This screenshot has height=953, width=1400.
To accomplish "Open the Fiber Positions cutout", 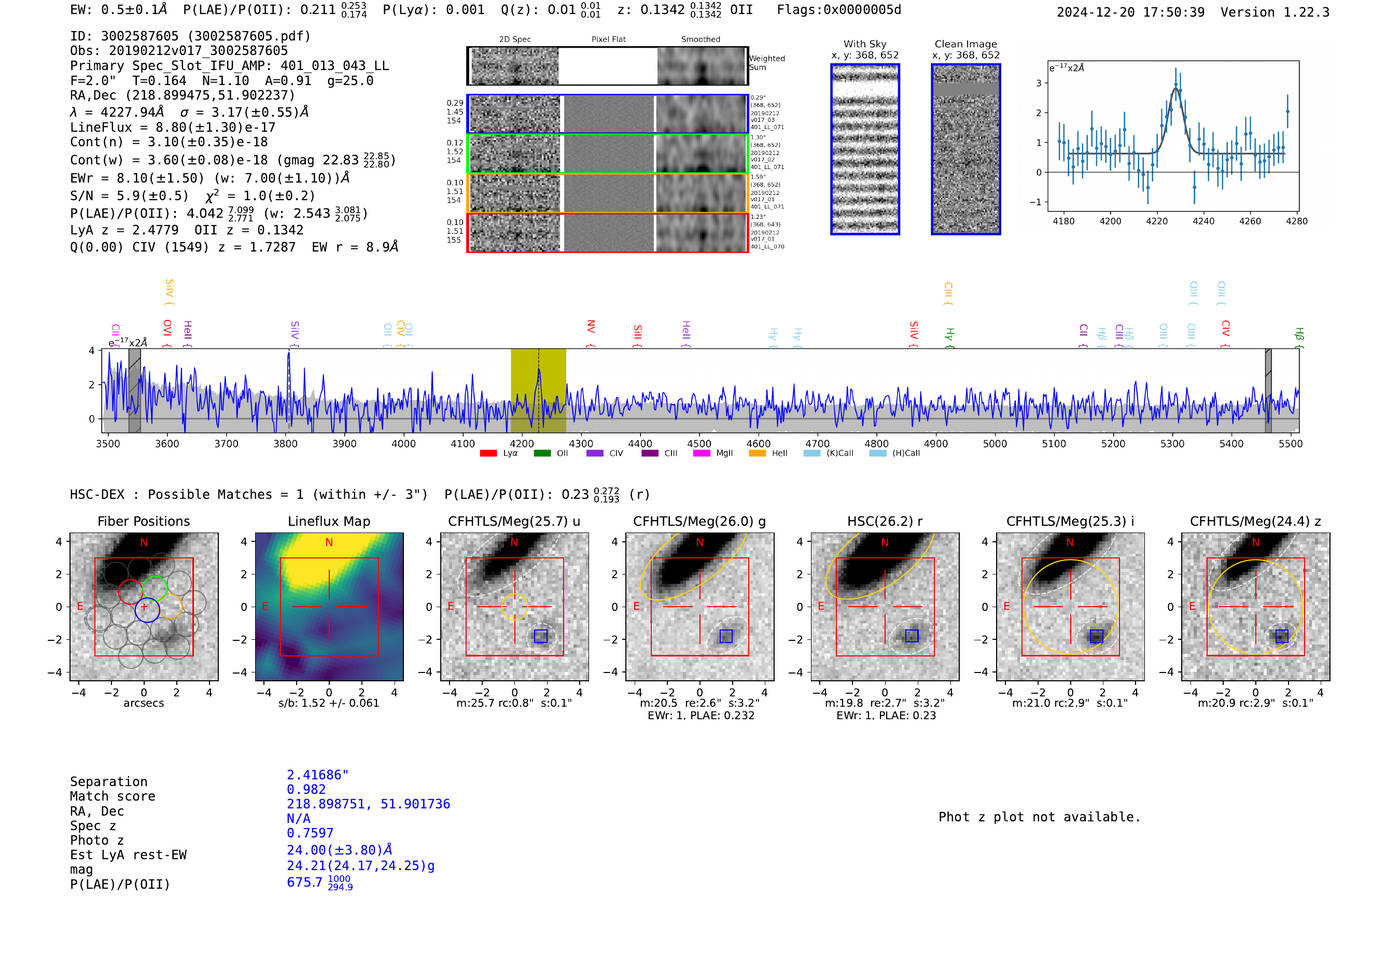I will (143, 607).
